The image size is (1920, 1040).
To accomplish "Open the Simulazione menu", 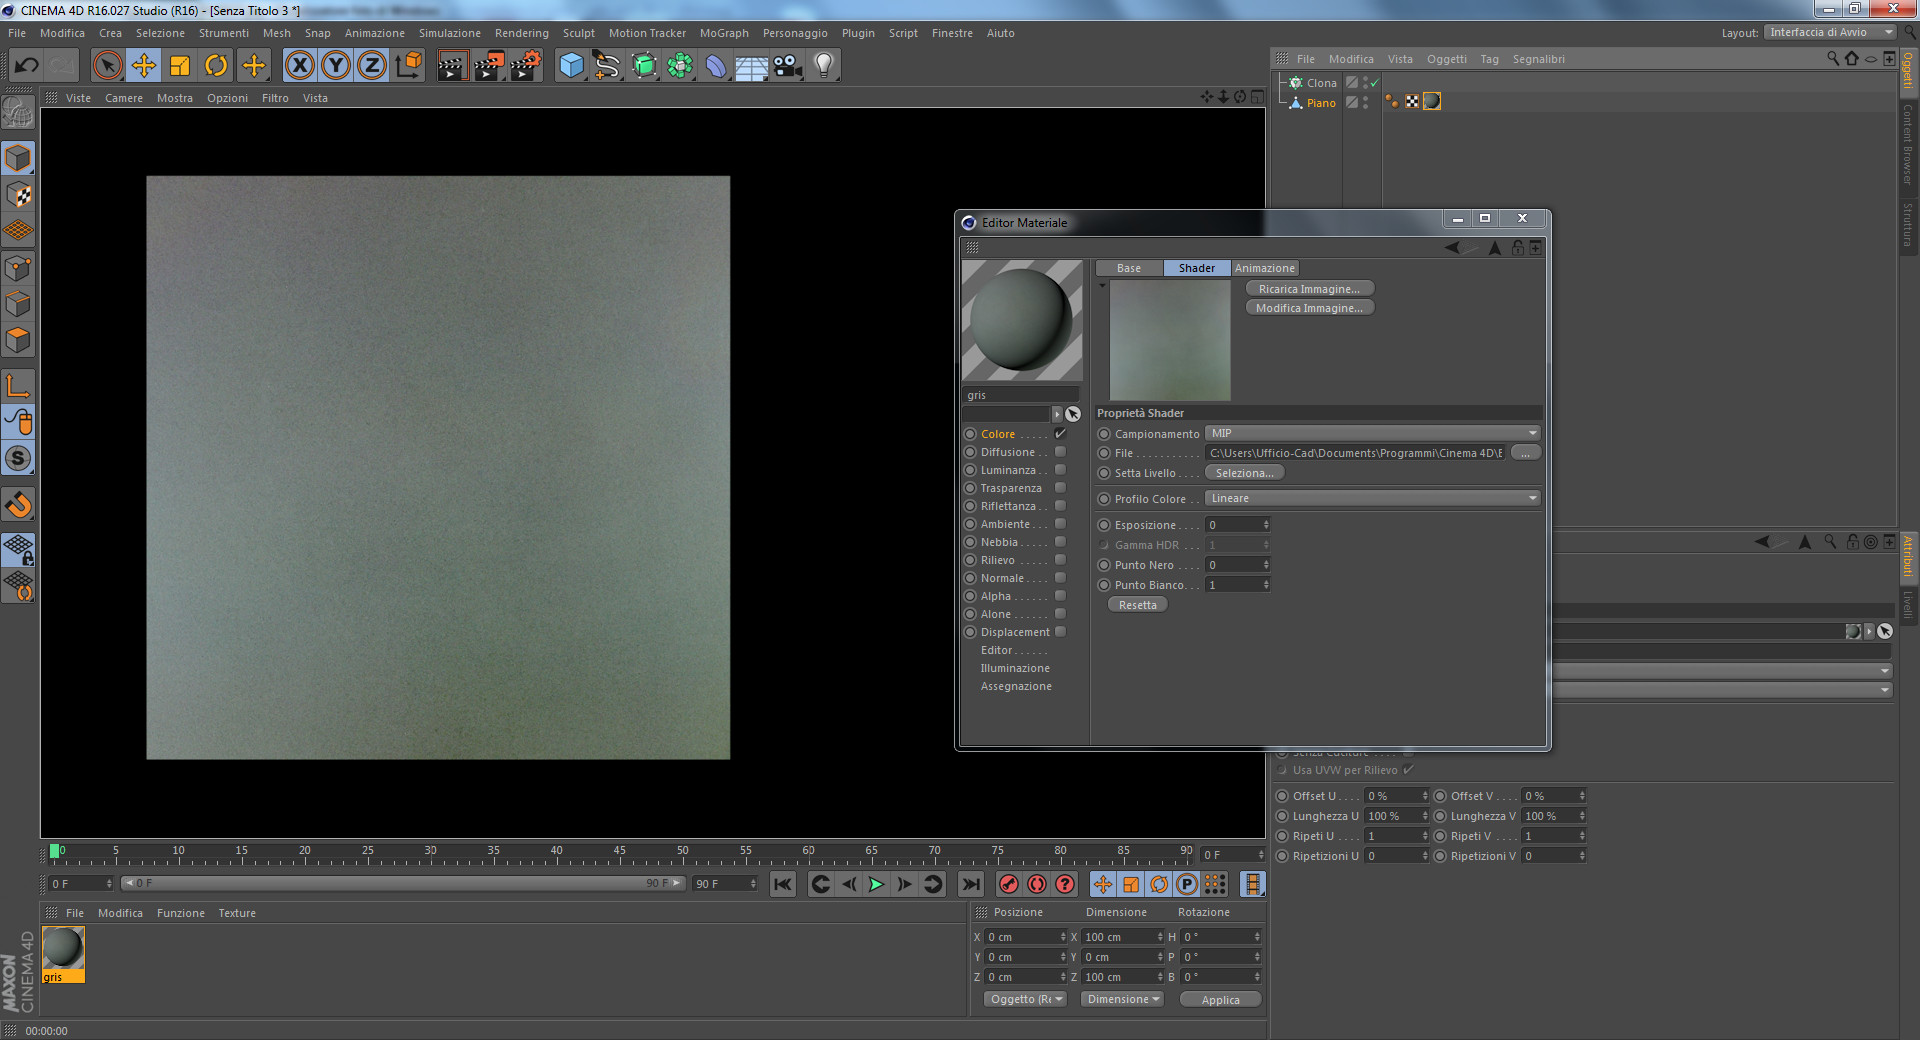I will (x=449, y=33).
